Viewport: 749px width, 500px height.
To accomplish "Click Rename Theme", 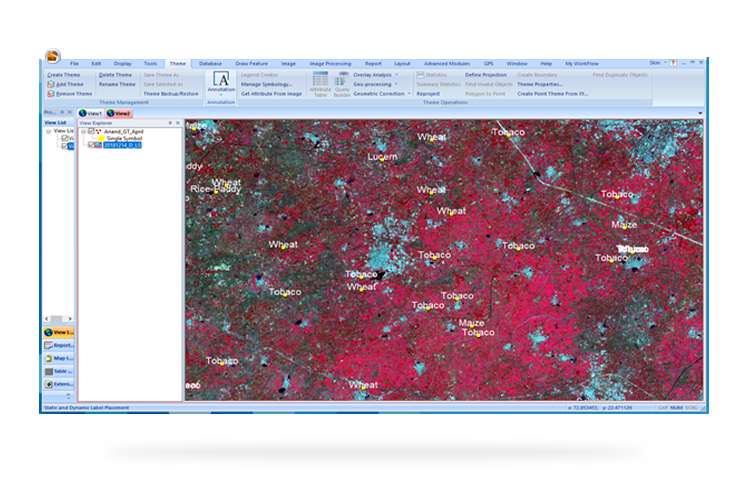I will [117, 85].
